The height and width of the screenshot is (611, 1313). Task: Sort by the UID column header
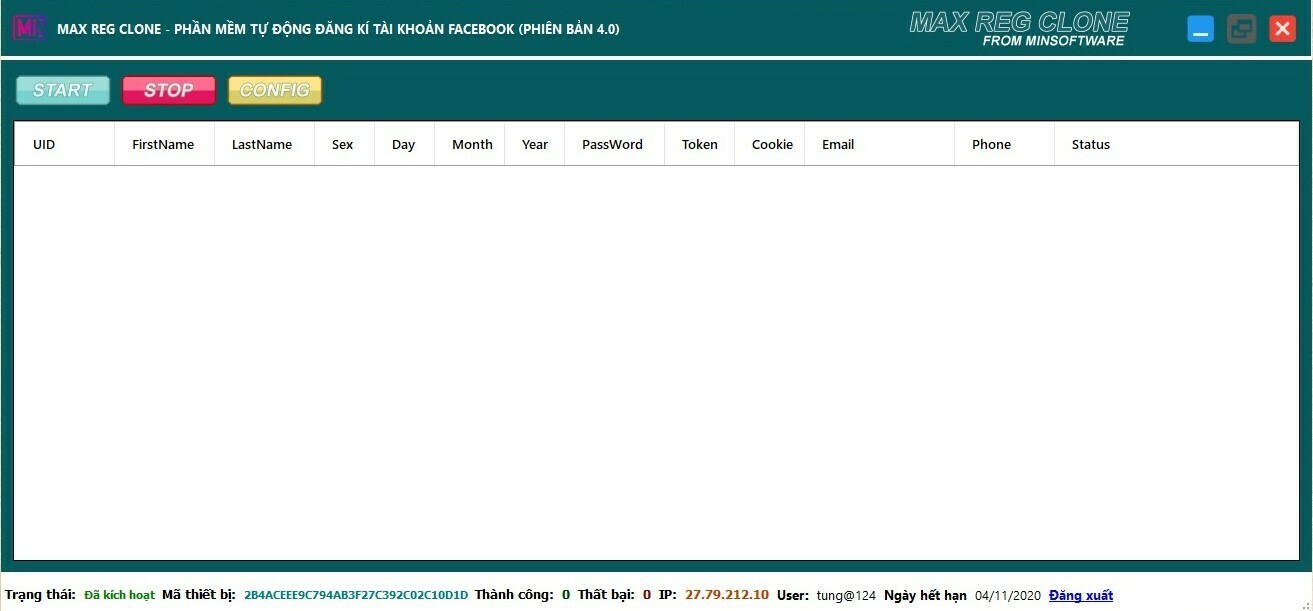click(65, 144)
